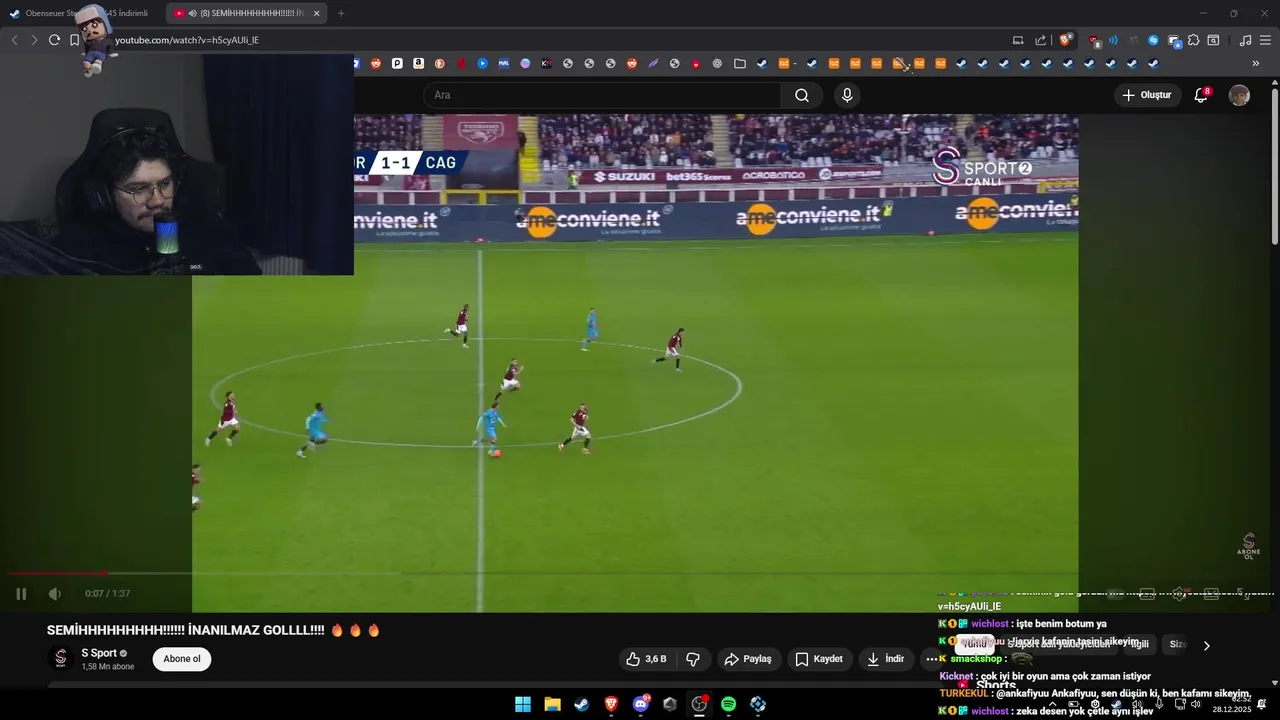This screenshot has width=1280, height=720.
Task: Like the video showing 3,6 B
Action: 646,659
